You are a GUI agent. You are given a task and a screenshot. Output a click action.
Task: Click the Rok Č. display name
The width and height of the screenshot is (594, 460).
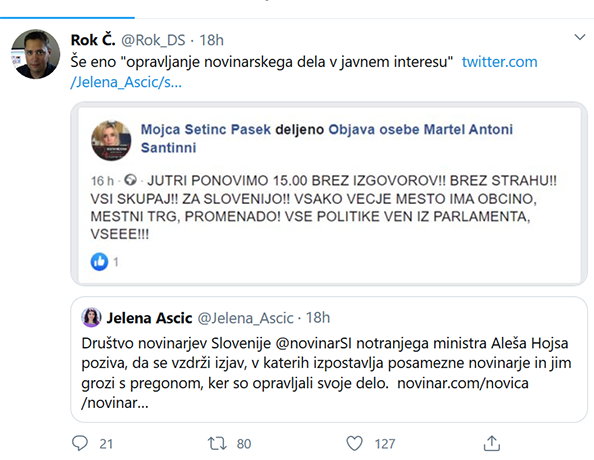tap(93, 40)
